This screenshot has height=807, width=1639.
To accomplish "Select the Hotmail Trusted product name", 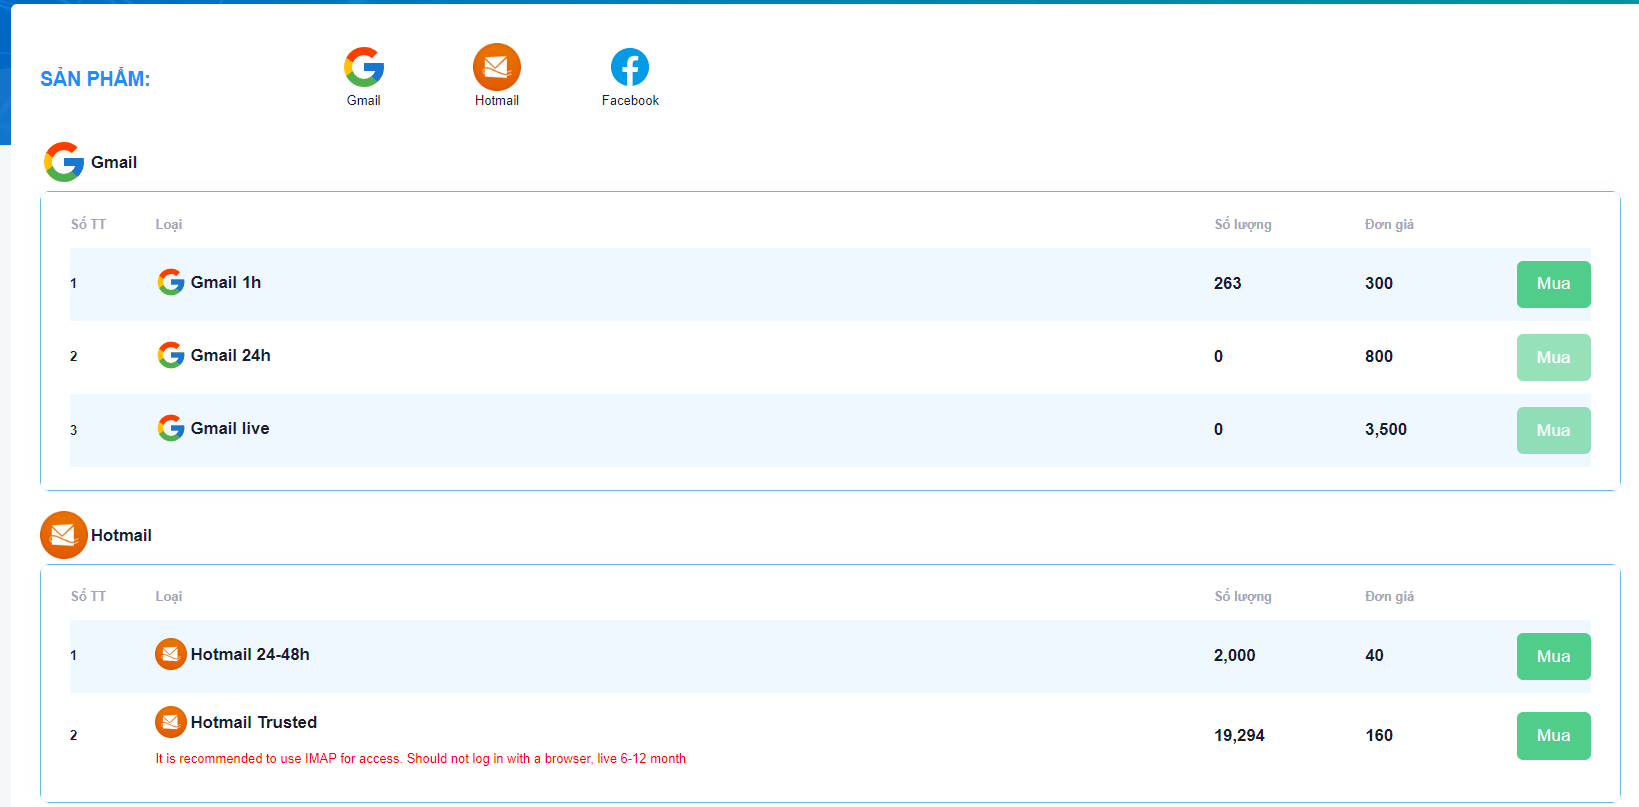I will (x=254, y=722).
